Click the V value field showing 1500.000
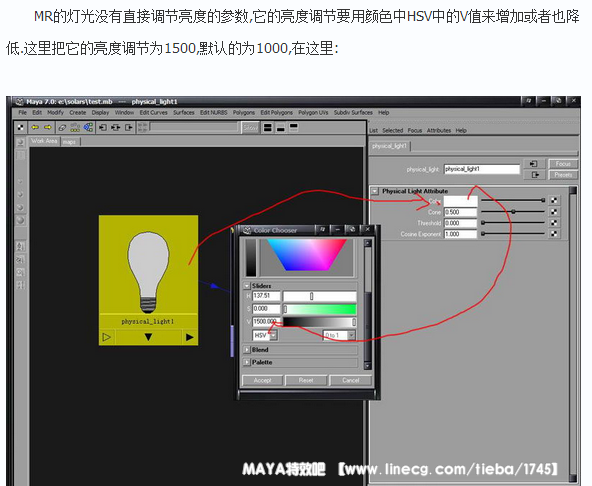Screen dimensions: 592x486 pyautogui.click(x=266, y=322)
